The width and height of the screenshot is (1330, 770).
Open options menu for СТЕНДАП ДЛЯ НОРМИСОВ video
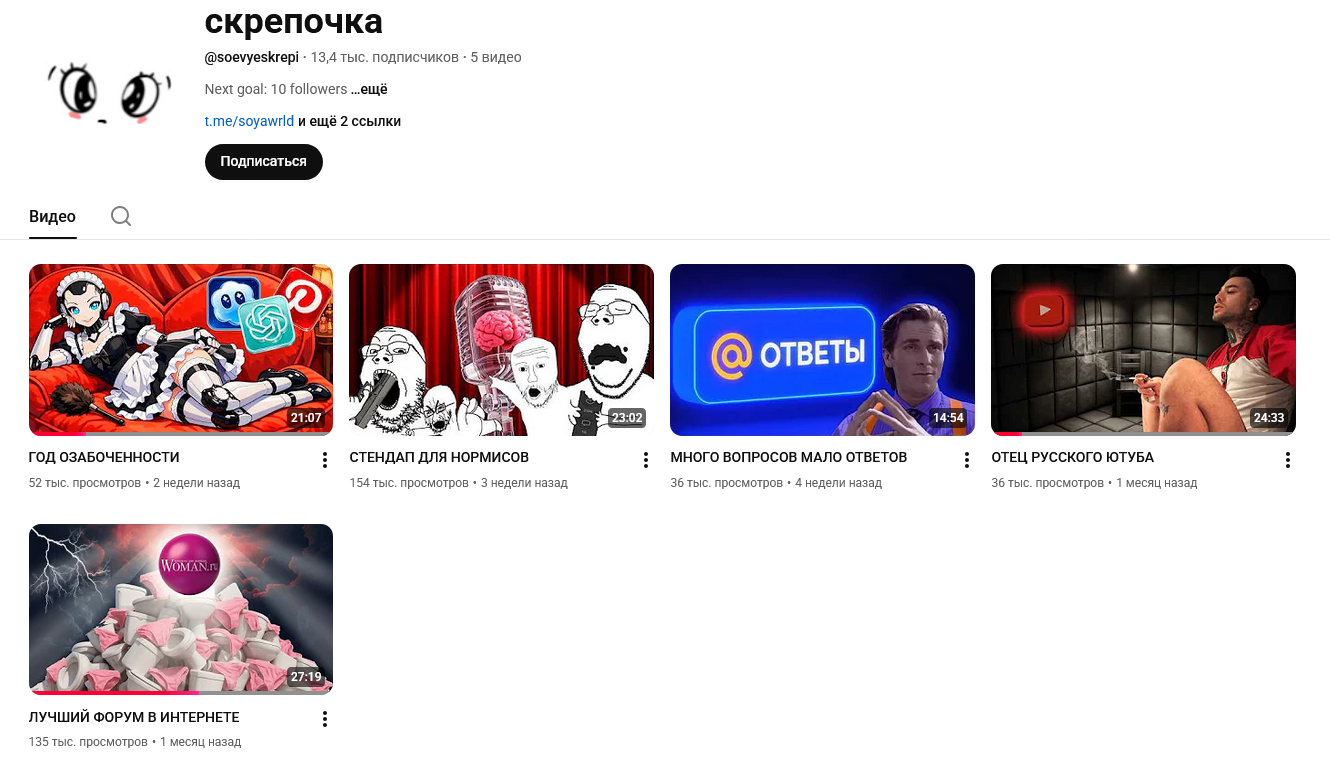pyautogui.click(x=646, y=460)
